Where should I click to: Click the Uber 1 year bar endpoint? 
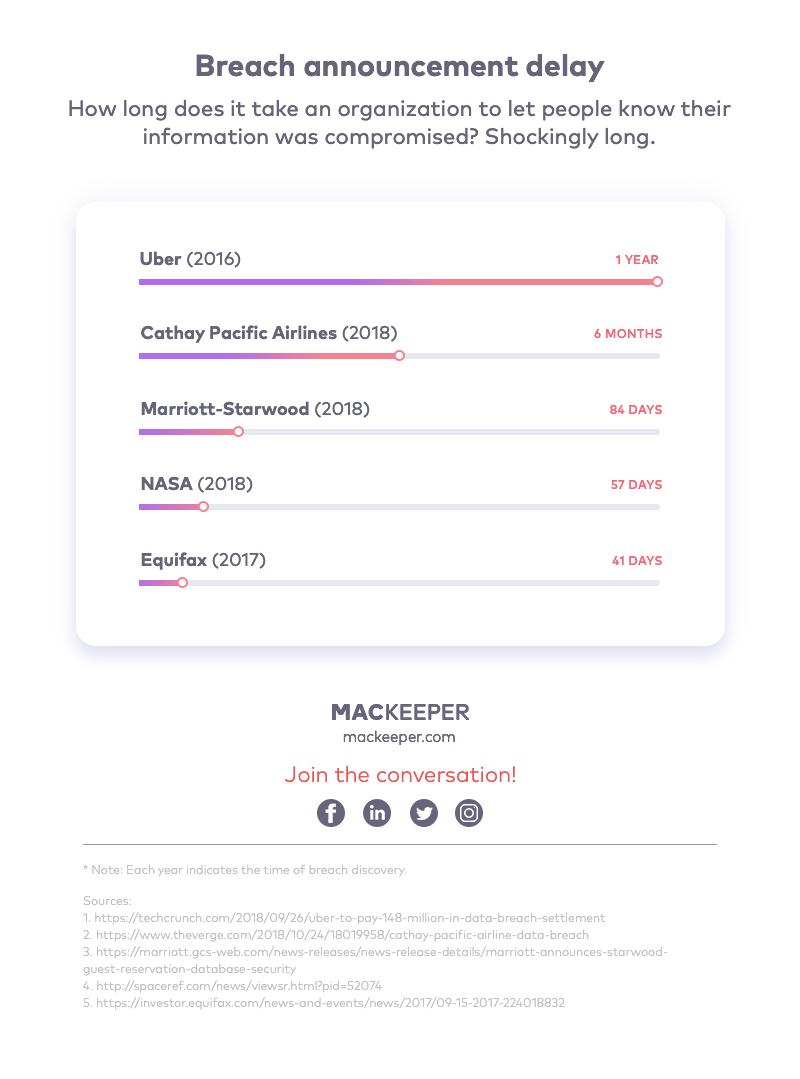click(658, 281)
